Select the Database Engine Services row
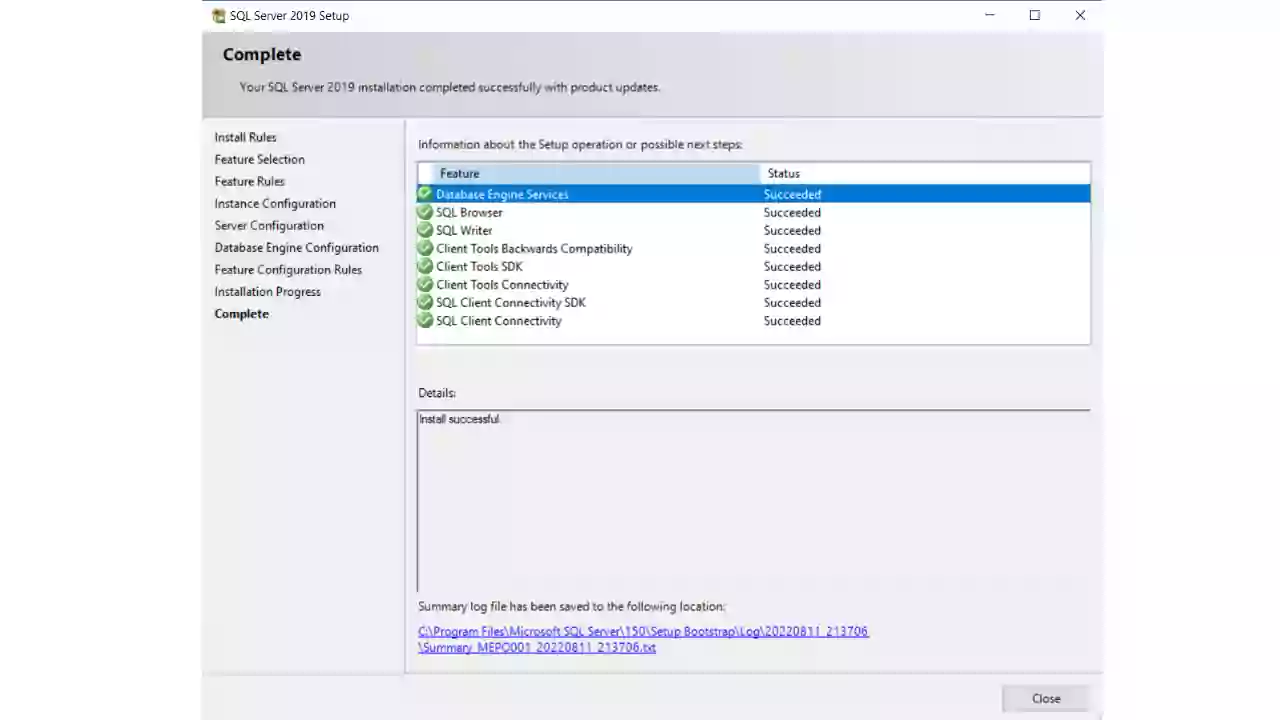1280x720 pixels. [x=753, y=194]
